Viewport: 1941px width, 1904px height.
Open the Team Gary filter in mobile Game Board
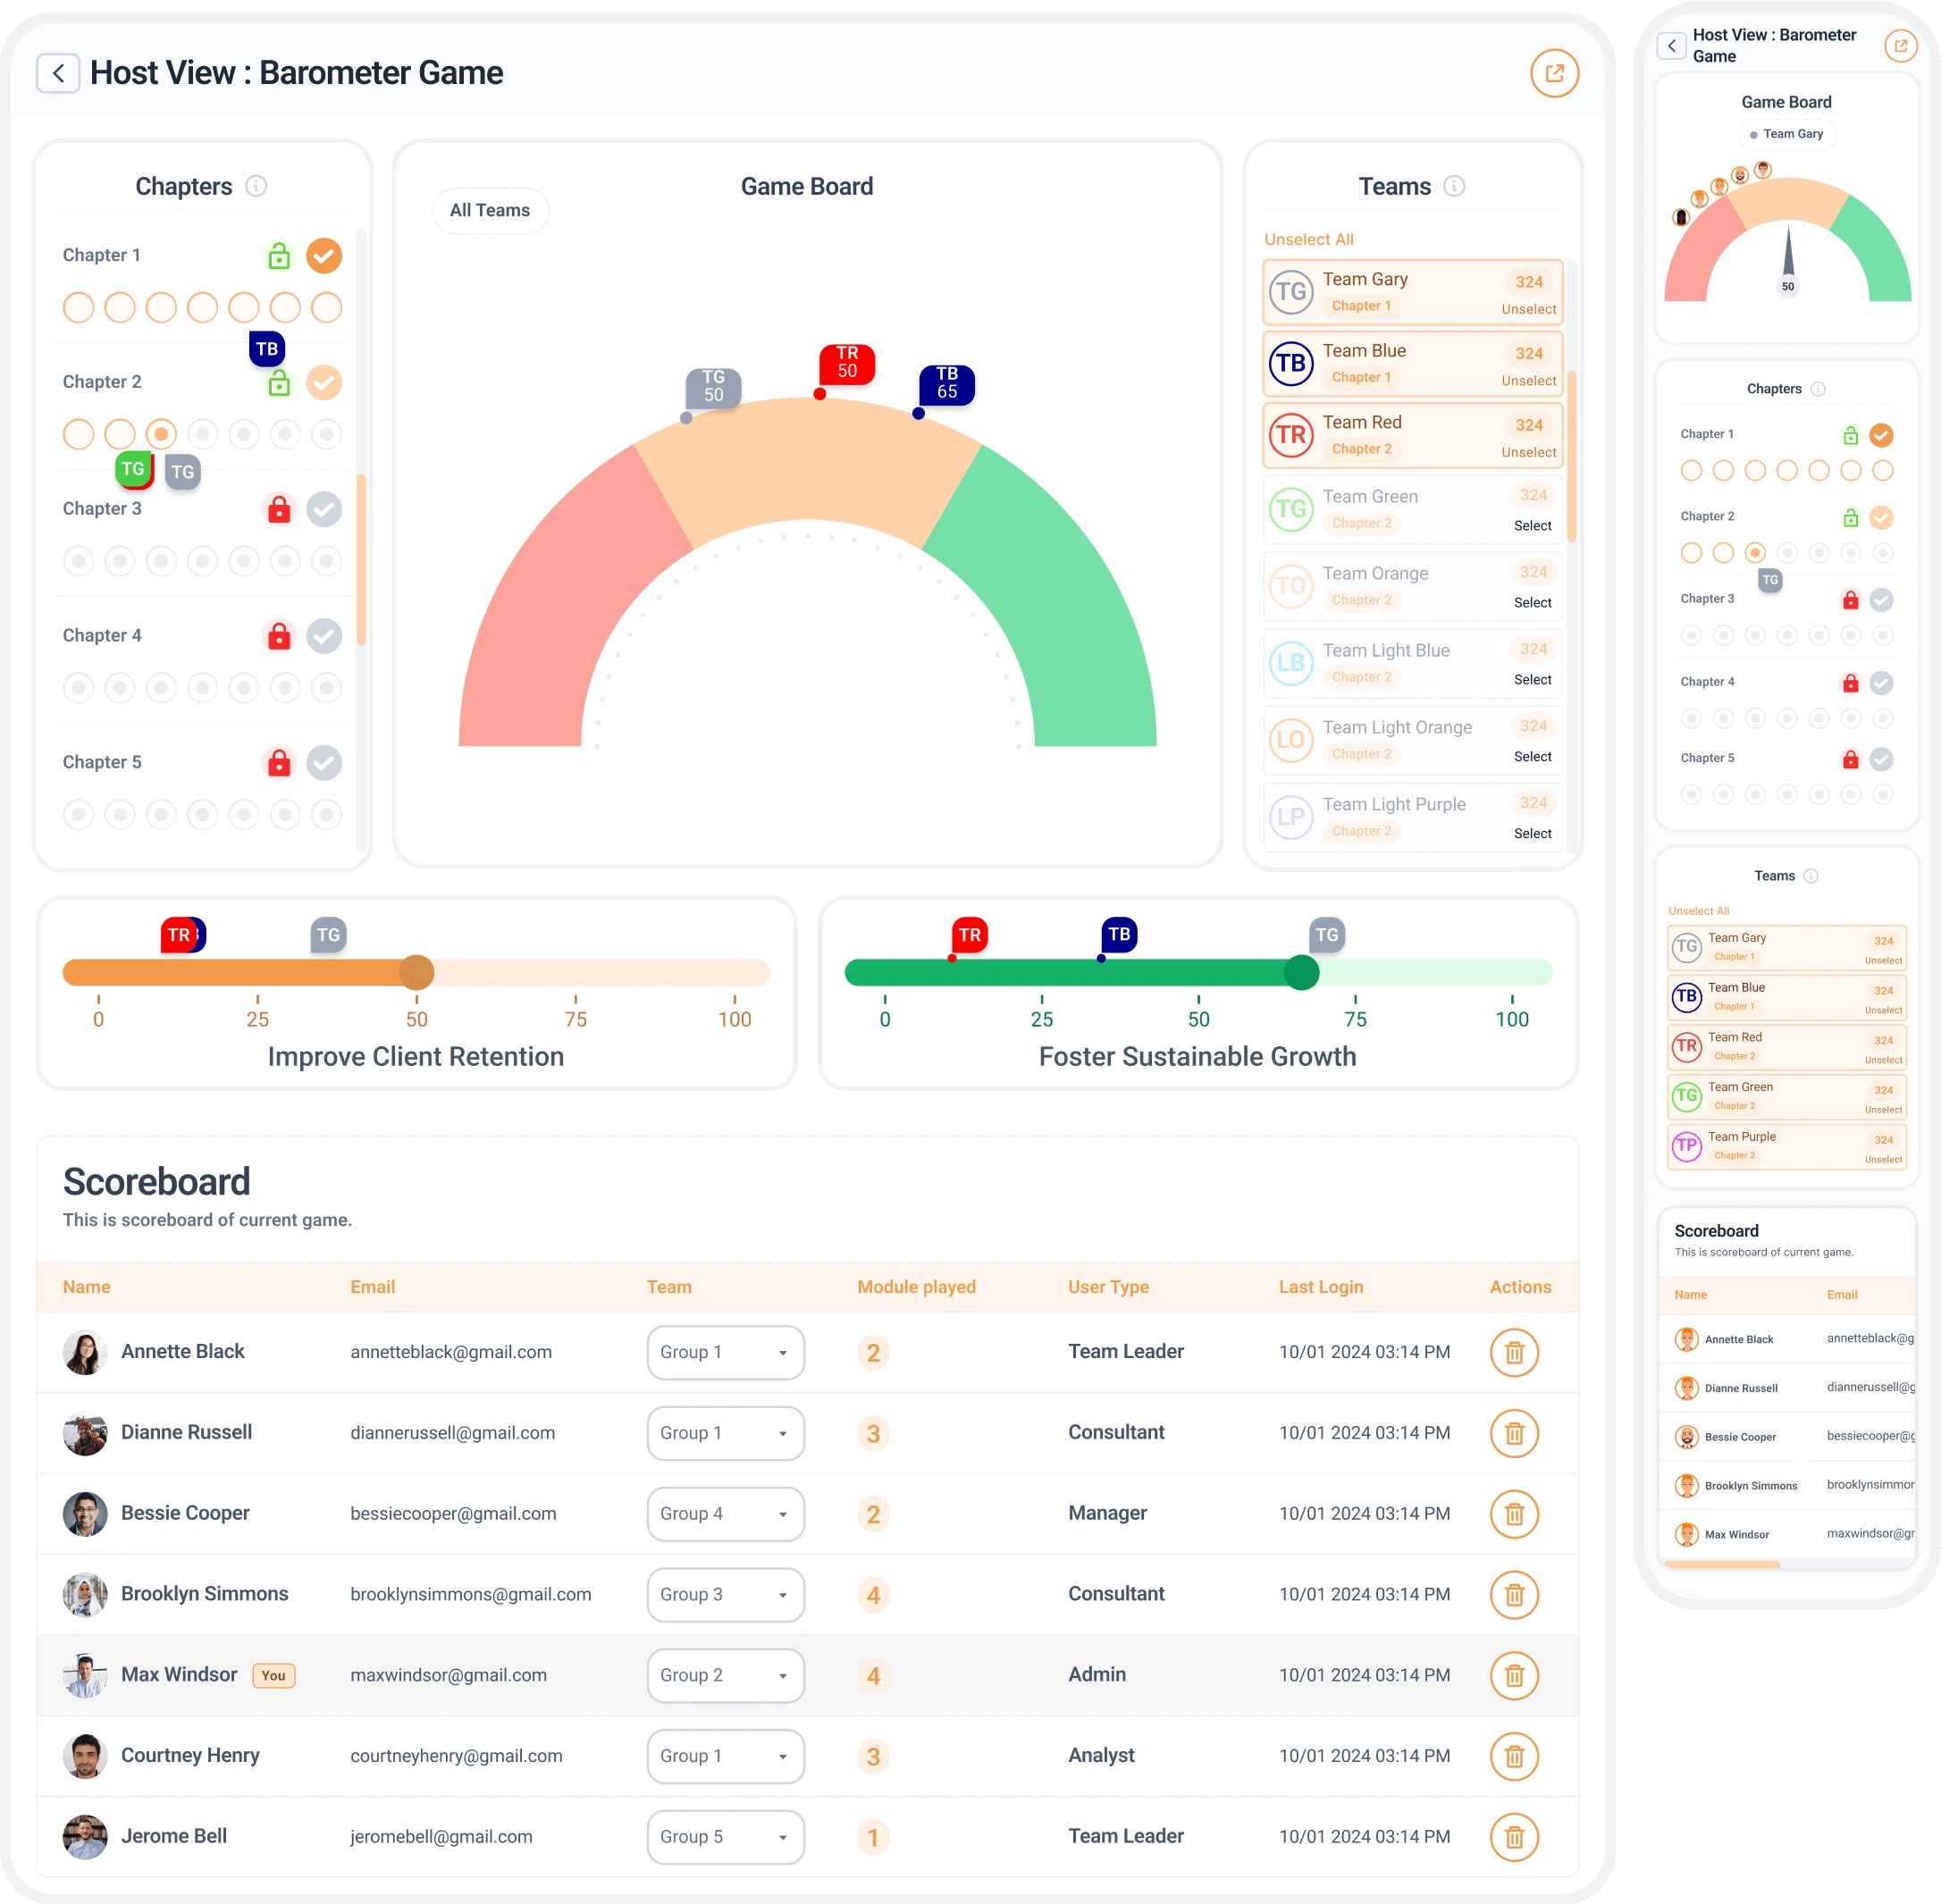click(x=1786, y=134)
